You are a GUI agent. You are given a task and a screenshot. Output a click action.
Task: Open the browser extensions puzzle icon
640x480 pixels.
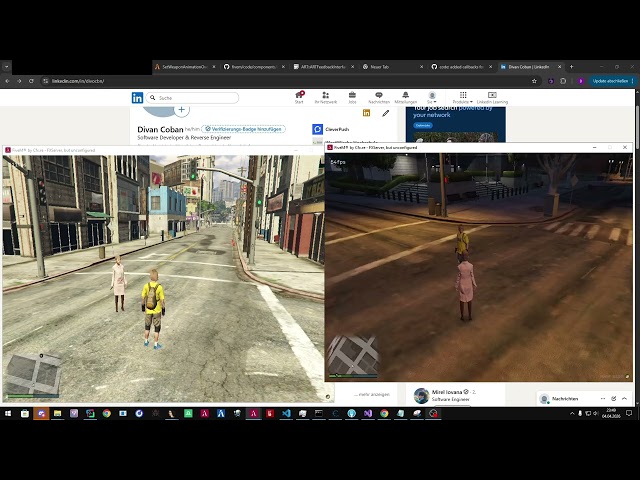pyautogui.click(x=563, y=81)
